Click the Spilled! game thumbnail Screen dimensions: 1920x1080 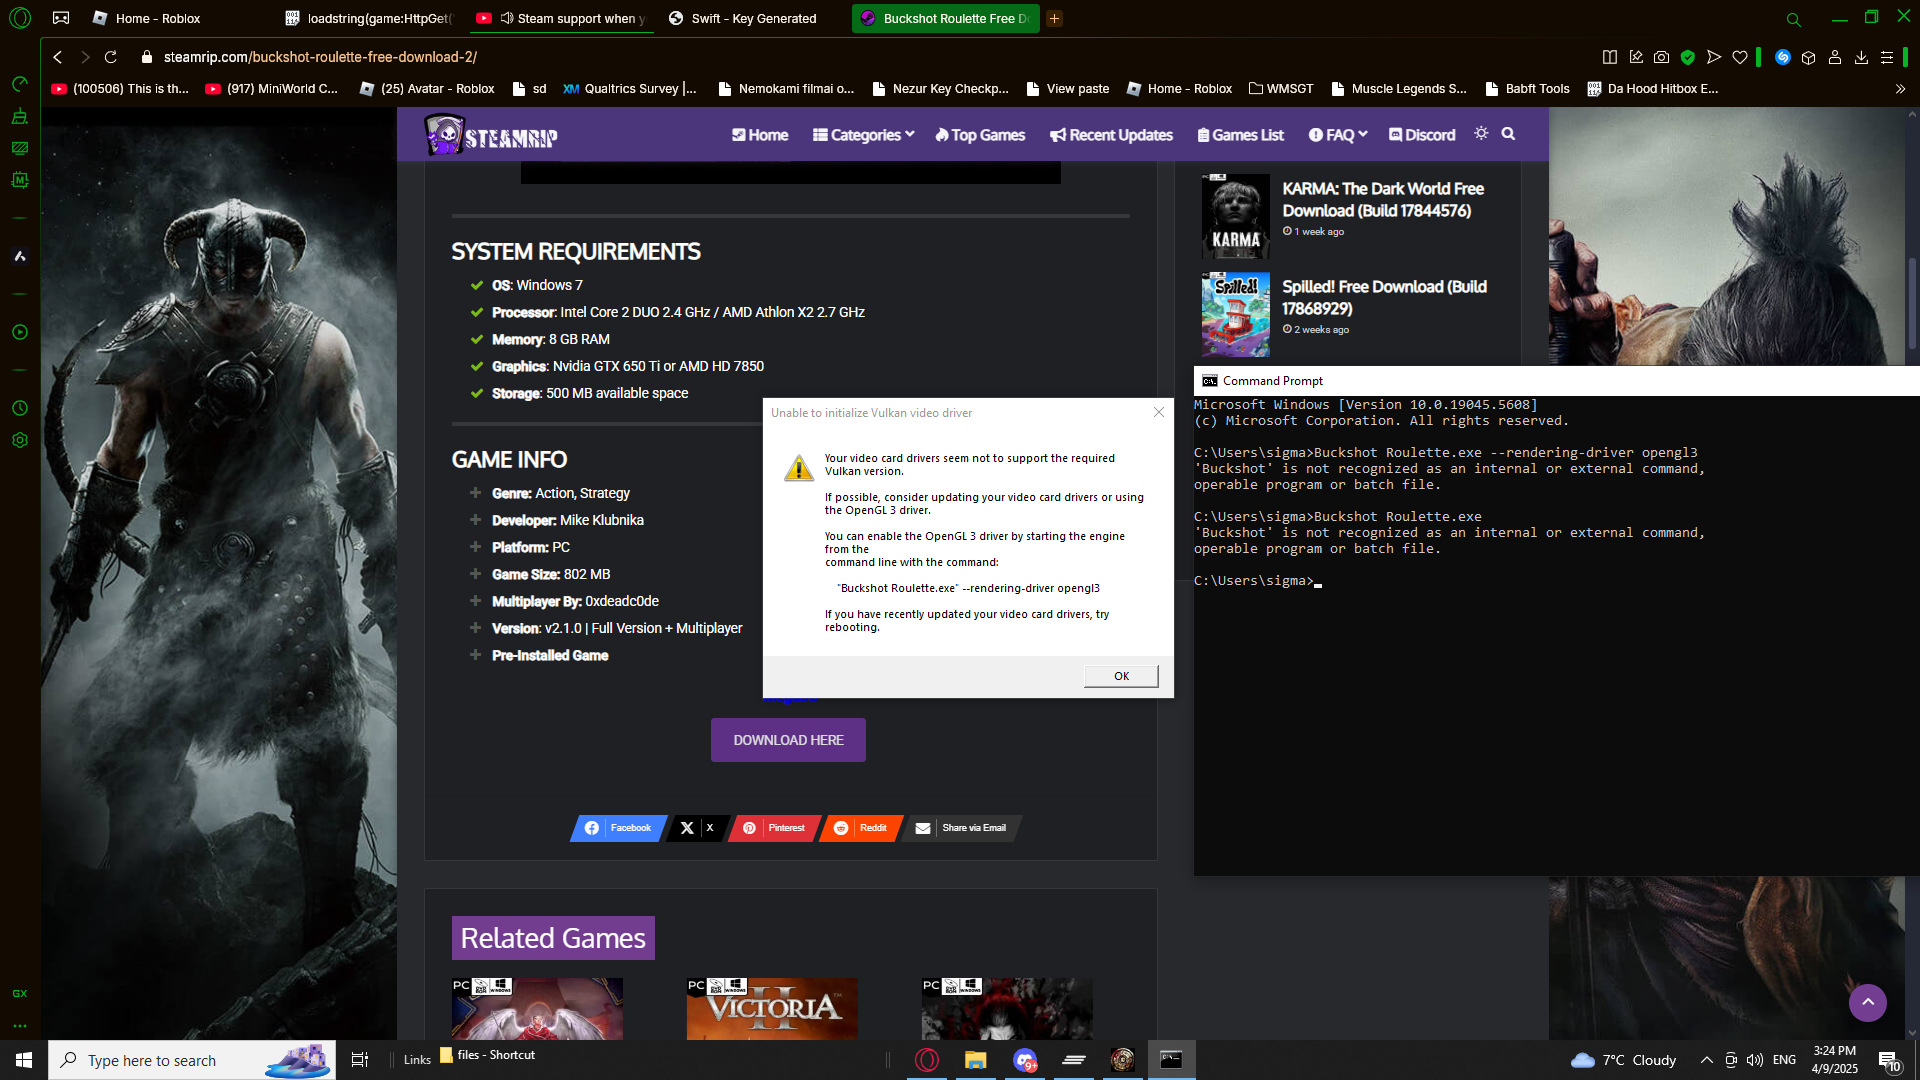pos(1235,314)
